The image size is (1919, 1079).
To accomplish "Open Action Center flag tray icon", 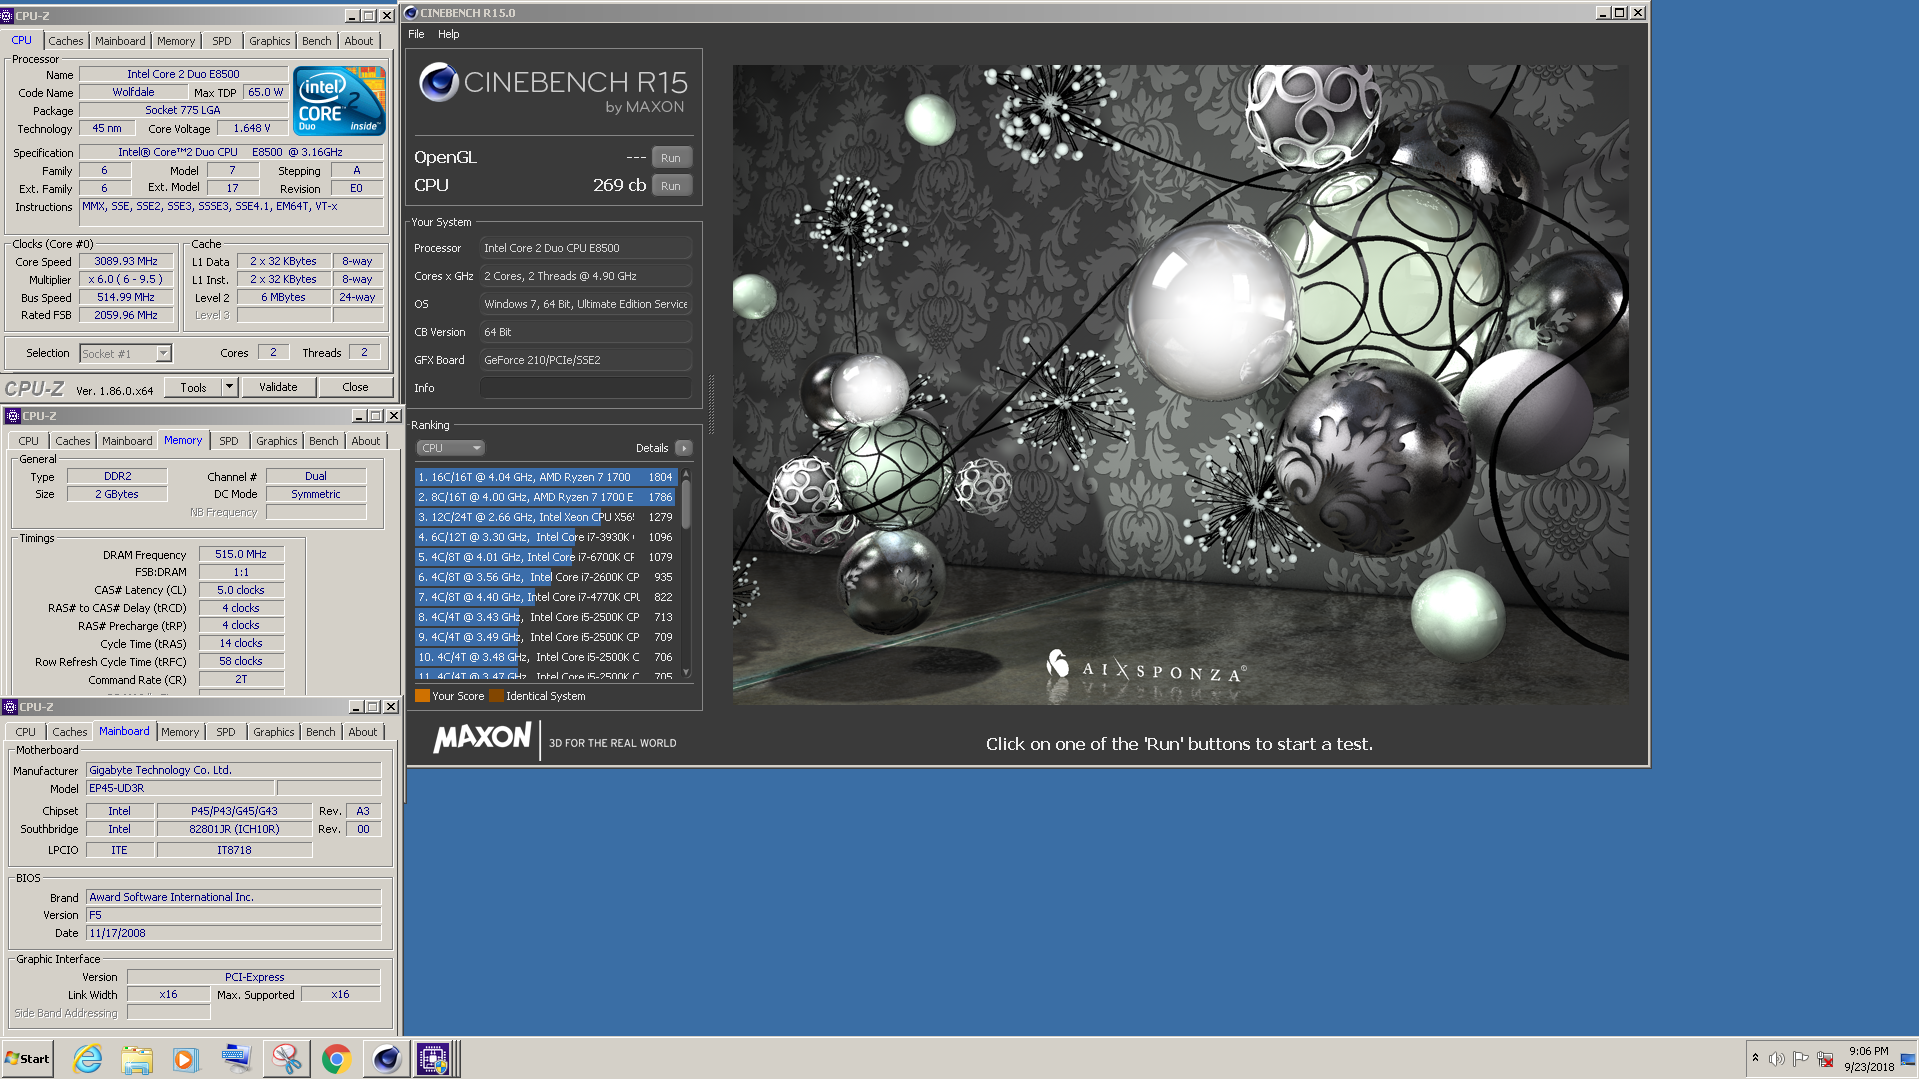I will click(x=1800, y=1059).
